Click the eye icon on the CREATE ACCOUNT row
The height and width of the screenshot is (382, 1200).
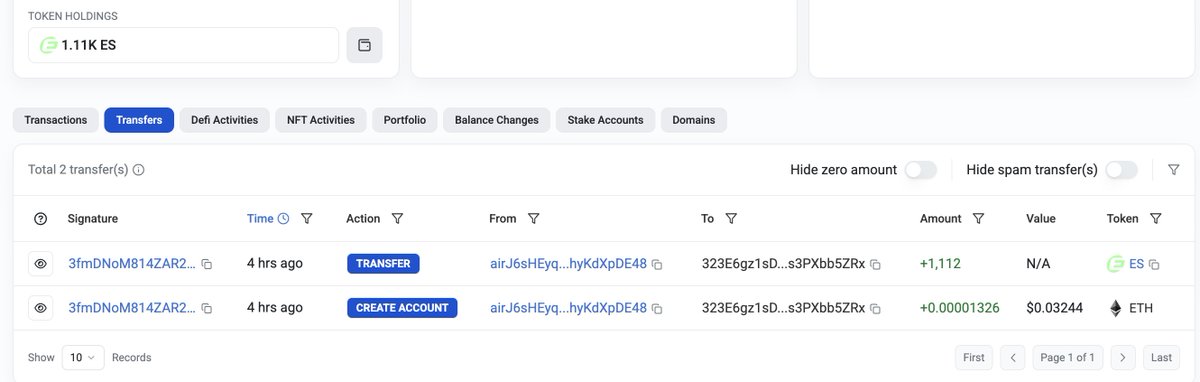pyautogui.click(x=41, y=308)
